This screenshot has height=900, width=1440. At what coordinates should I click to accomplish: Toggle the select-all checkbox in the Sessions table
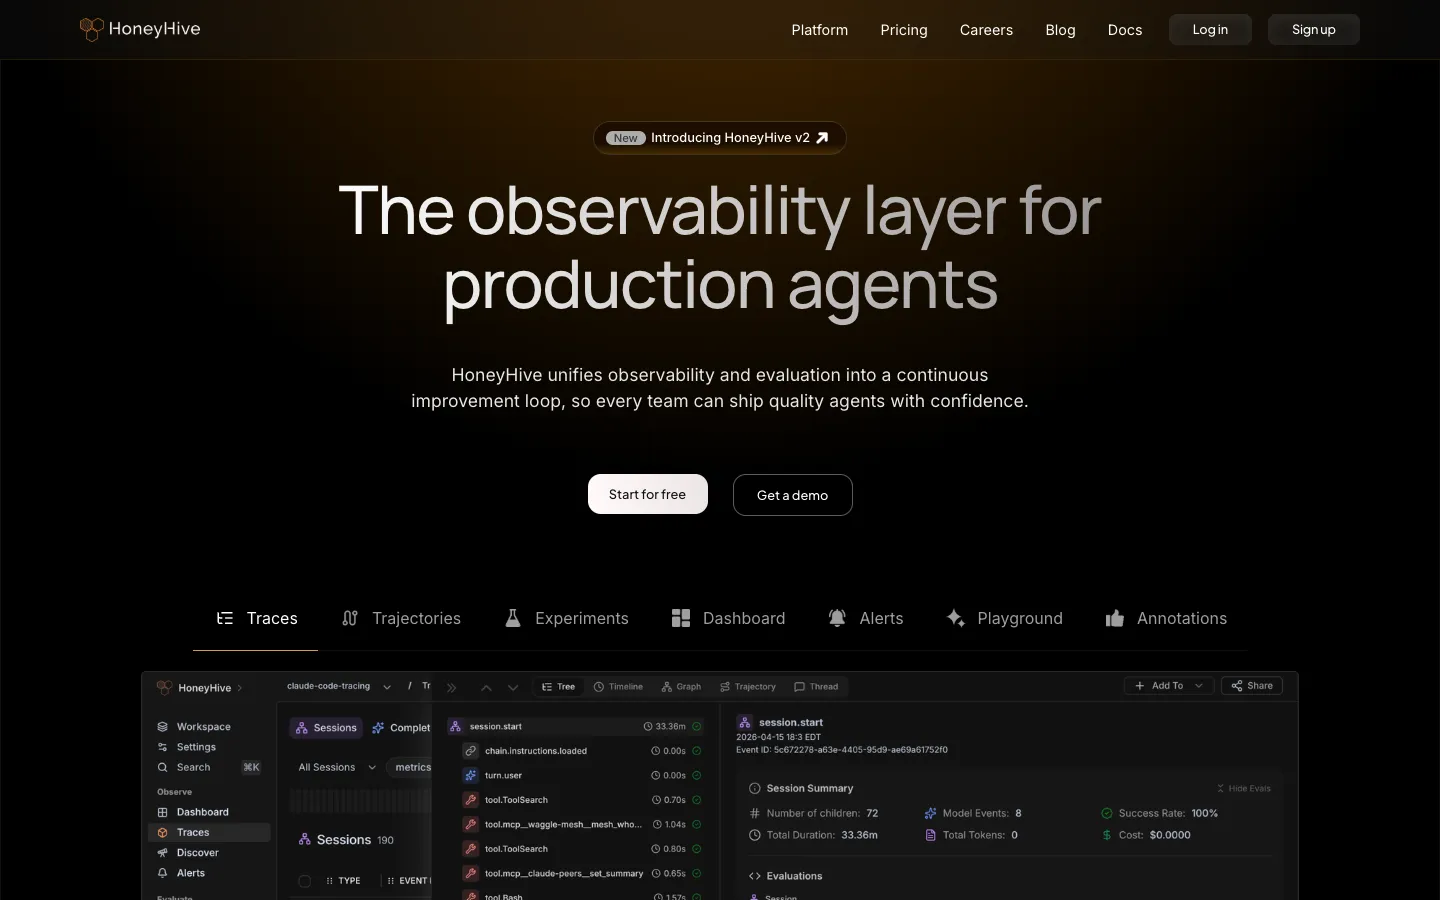pyautogui.click(x=305, y=881)
